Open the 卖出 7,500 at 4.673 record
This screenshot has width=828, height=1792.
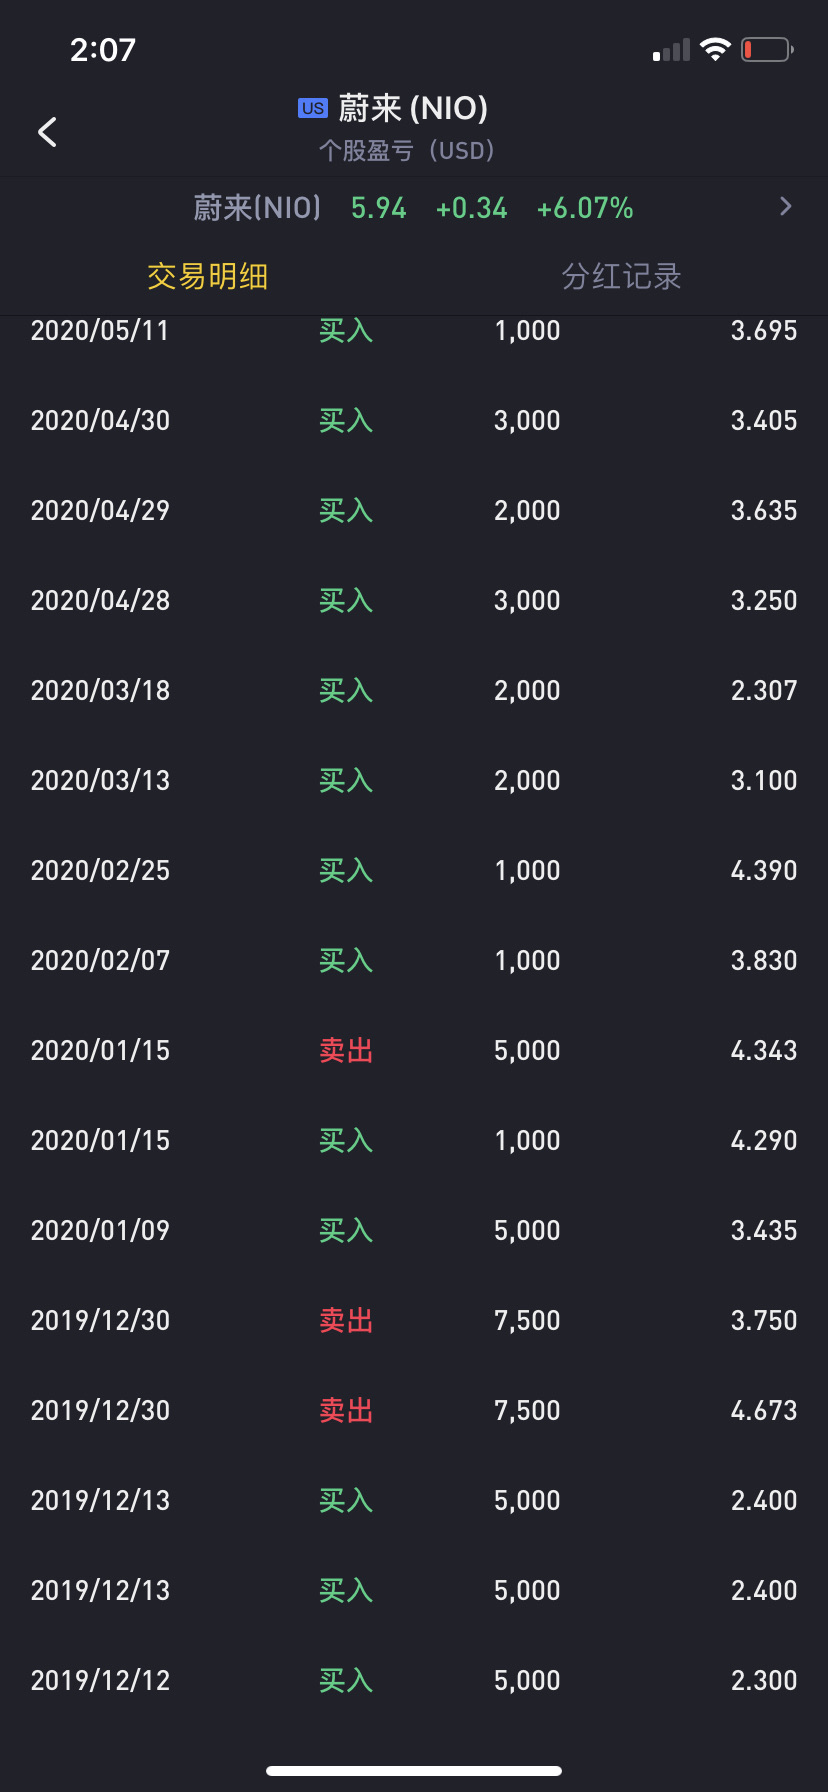click(414, 1410)
